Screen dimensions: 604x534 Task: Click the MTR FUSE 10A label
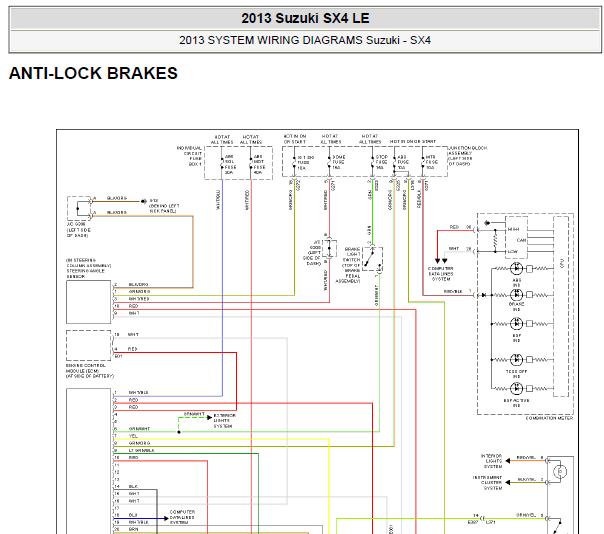click(431, 162)
